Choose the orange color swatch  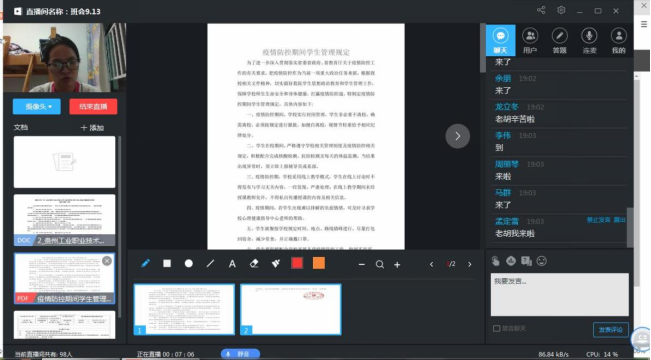[318, 263]
